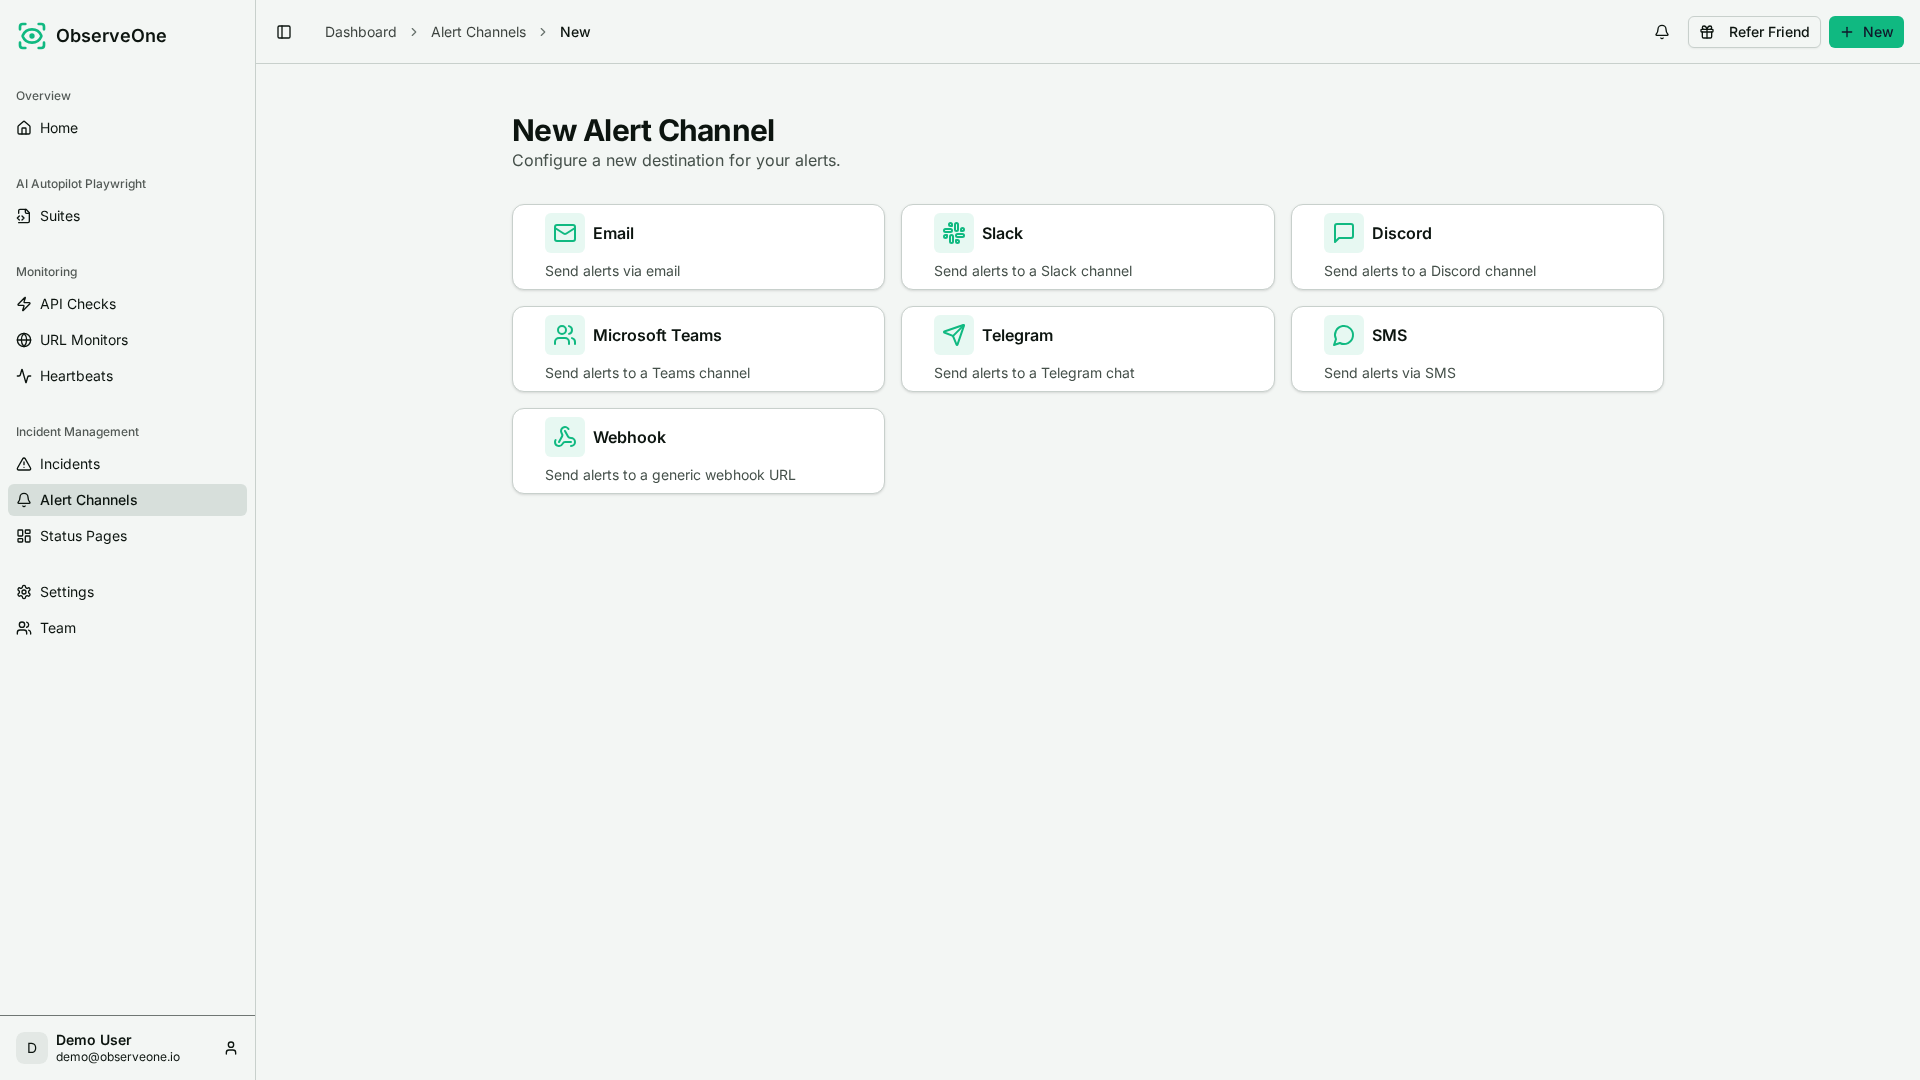1920x1080 pixels.
Task: Click the Slack logo icon
Action: [x=954, y=233]
